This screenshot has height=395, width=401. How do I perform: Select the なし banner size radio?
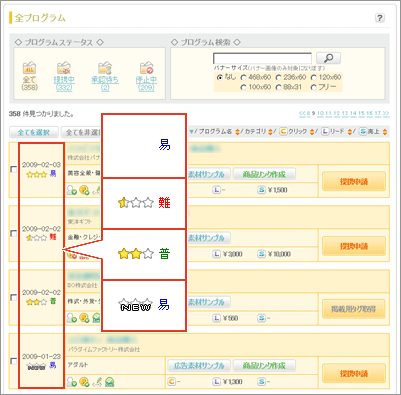[x=220, y=77]
